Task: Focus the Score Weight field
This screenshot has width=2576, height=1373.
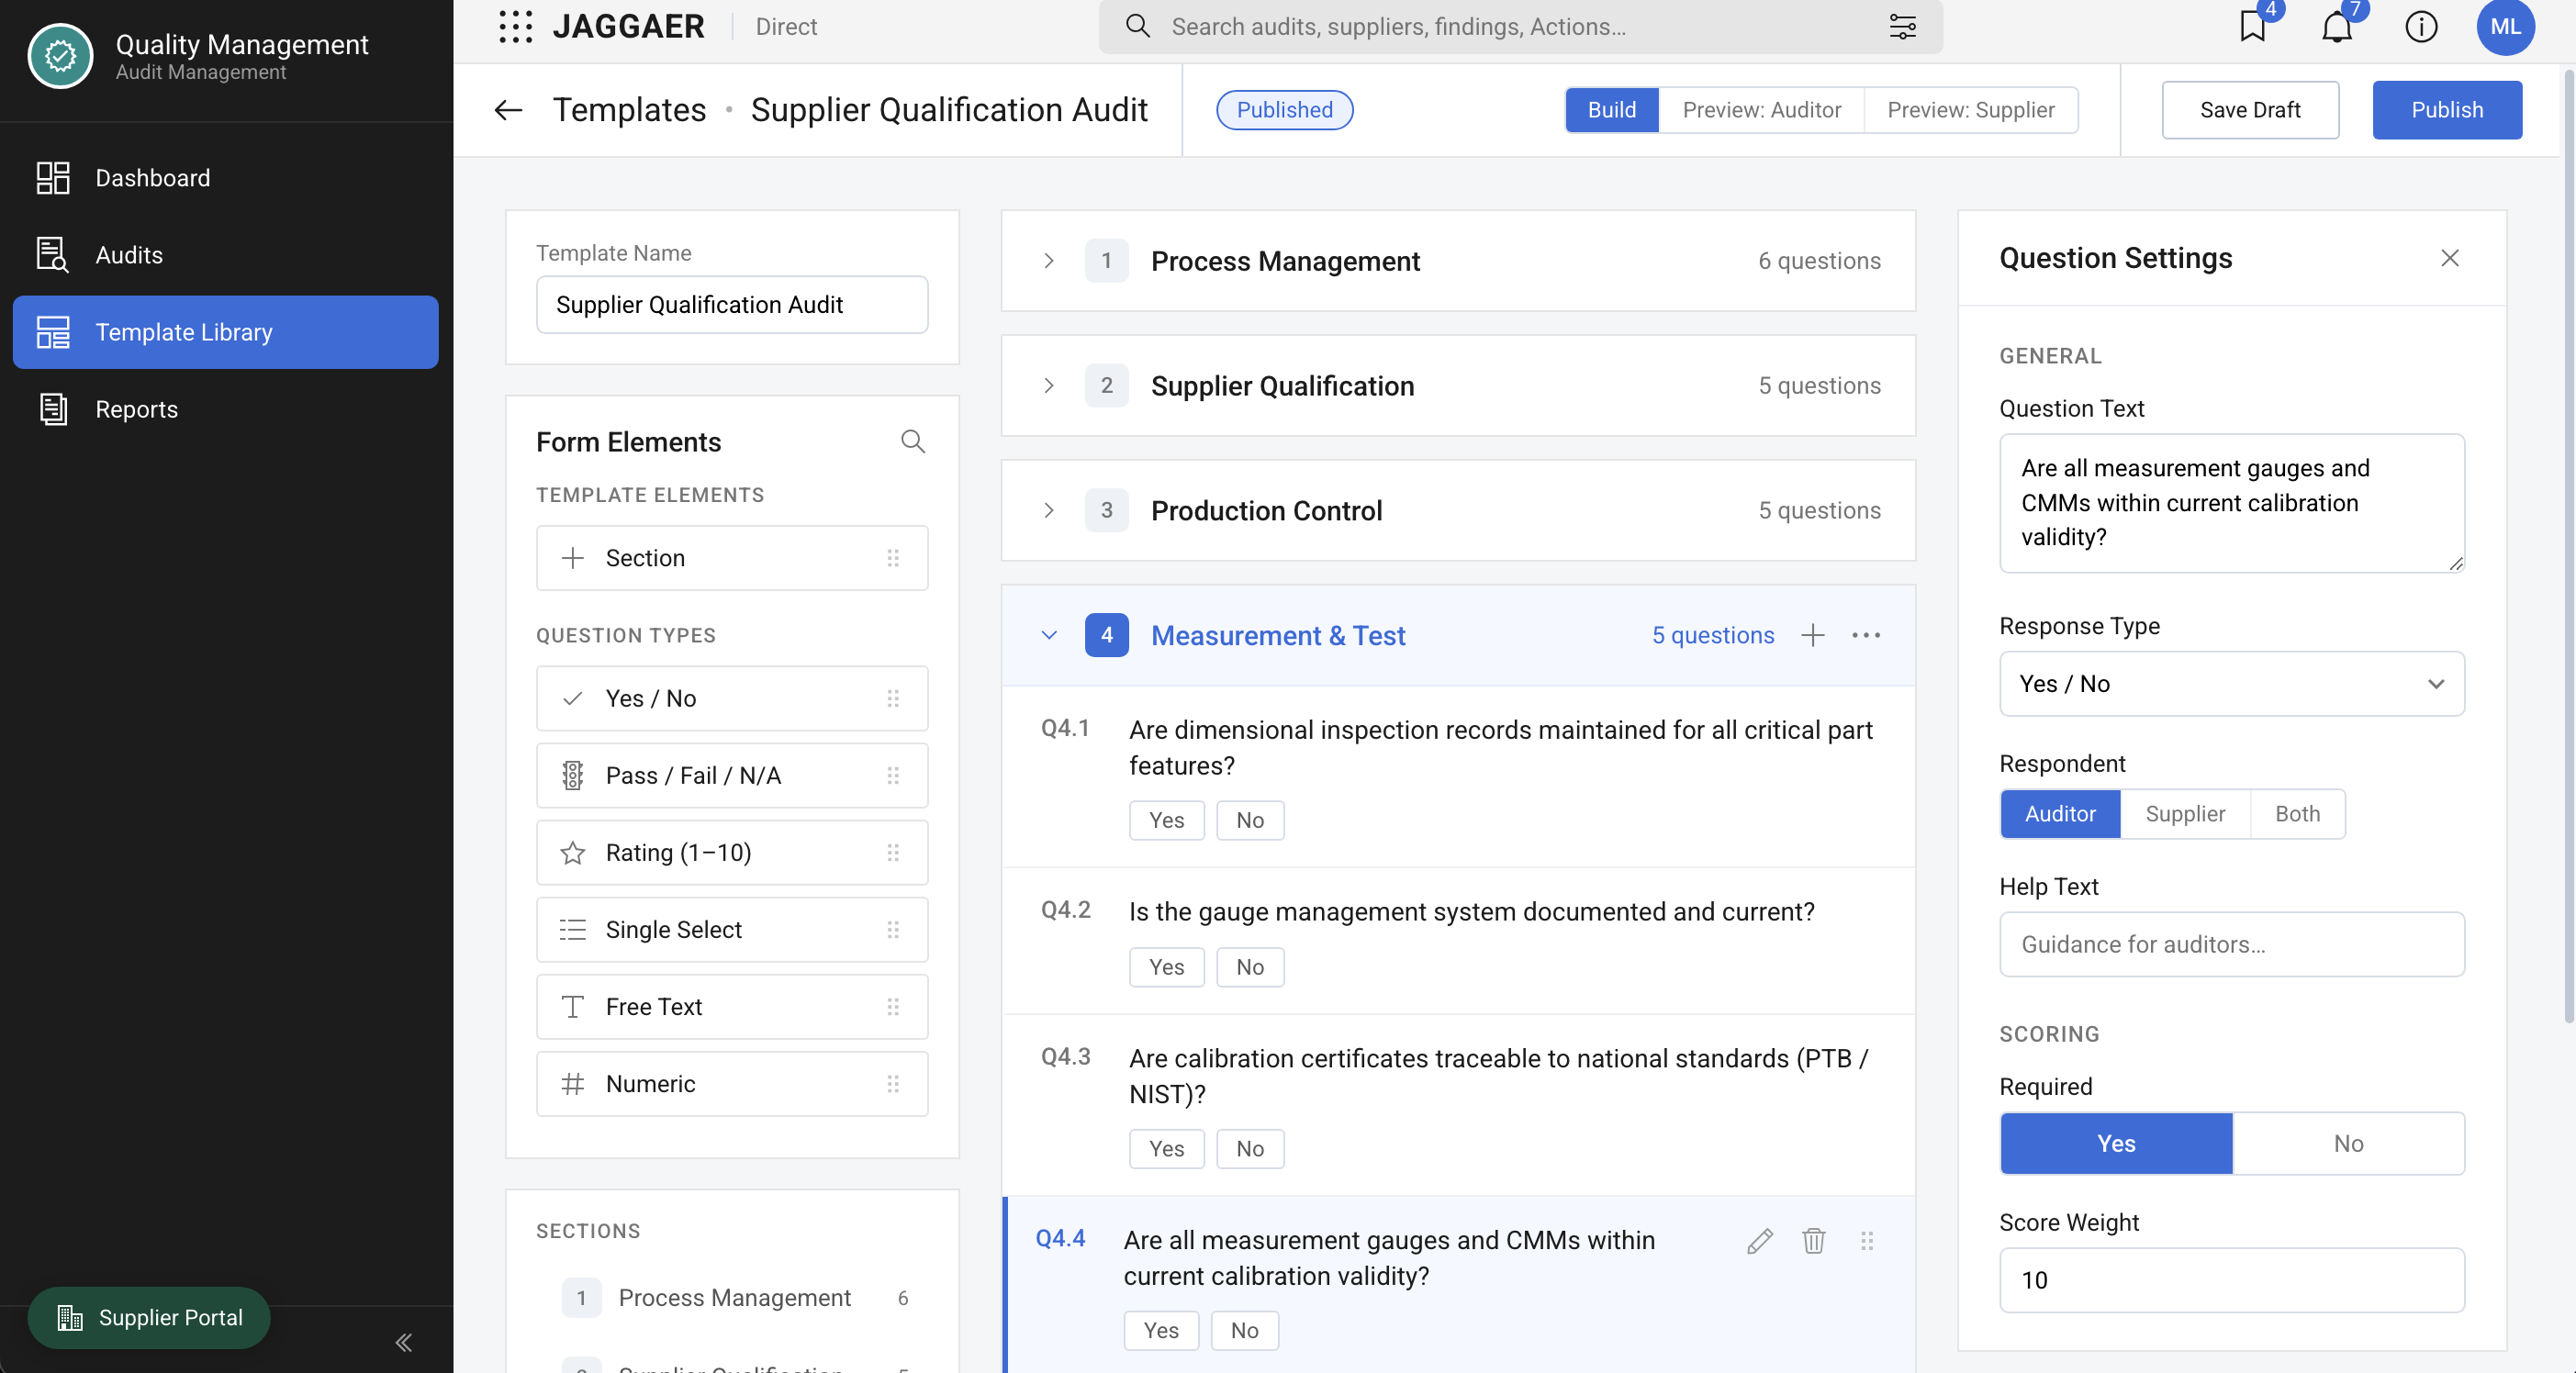Action: pos(2231,1280)
